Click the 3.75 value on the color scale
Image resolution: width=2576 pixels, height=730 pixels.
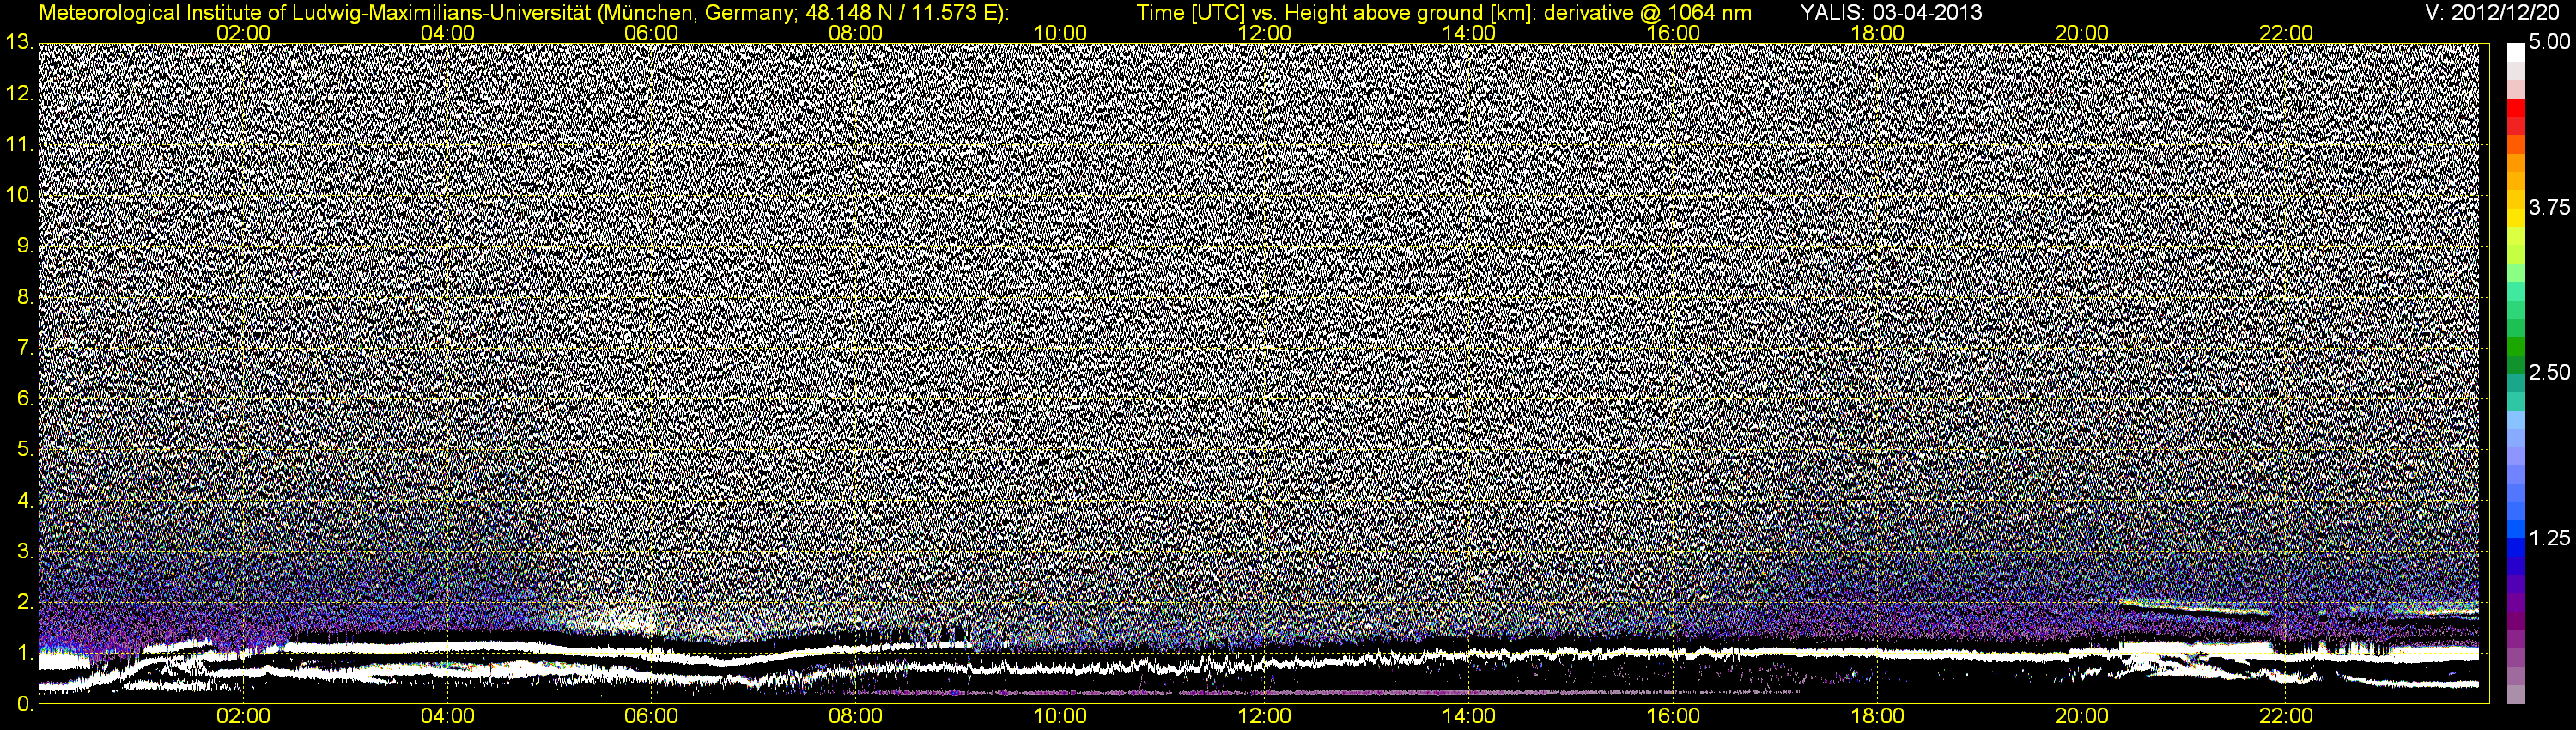pos(2549,208)
